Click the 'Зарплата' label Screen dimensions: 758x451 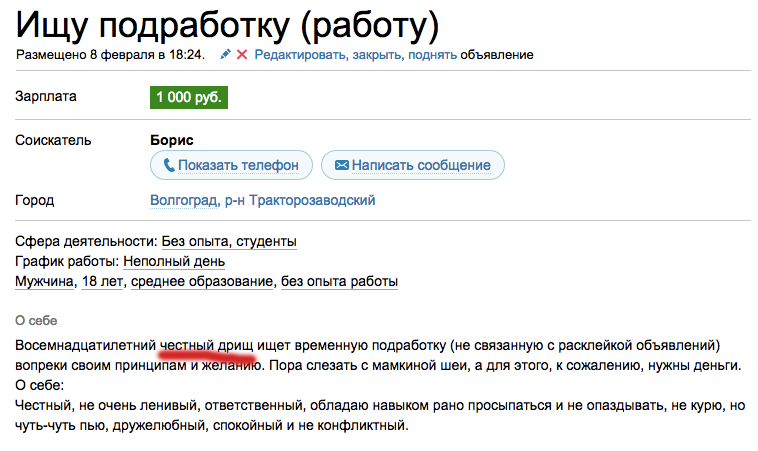click(46, 97)
